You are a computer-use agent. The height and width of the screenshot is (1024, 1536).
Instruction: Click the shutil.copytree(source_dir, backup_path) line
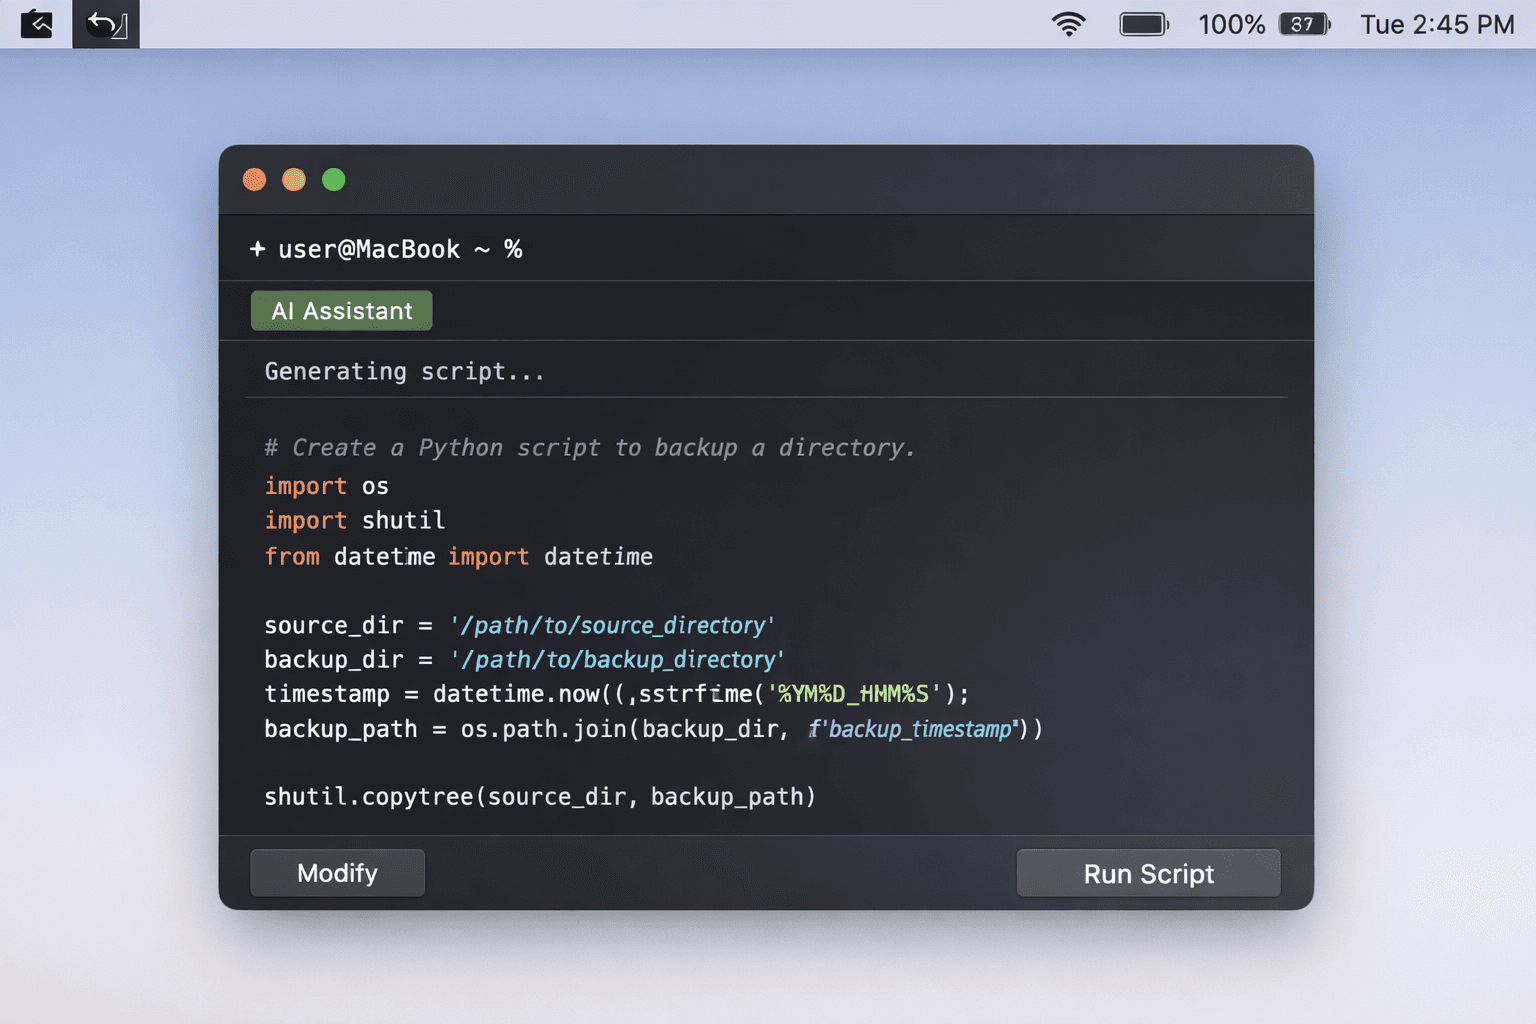coord(540,796)
